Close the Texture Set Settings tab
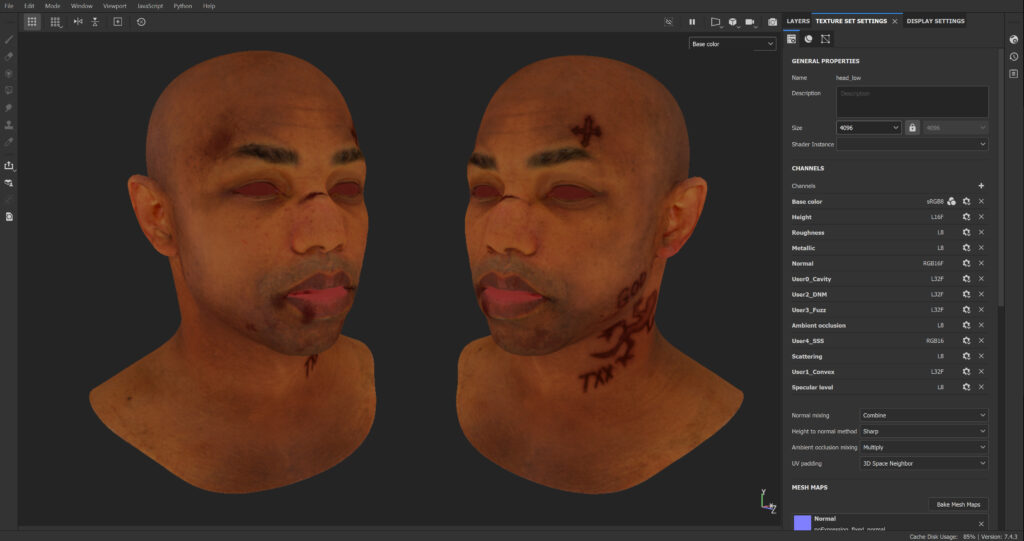The width and height of the screenshot is (1024, 541). pos(895,22)
